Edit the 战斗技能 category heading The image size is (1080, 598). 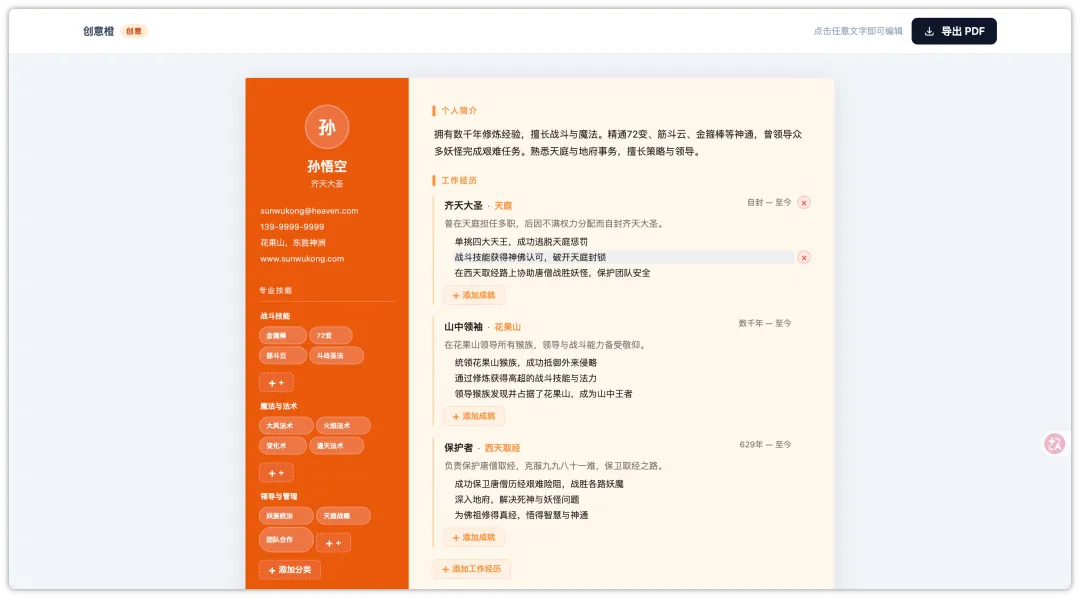pyautogui.click(x=275, y=316)
